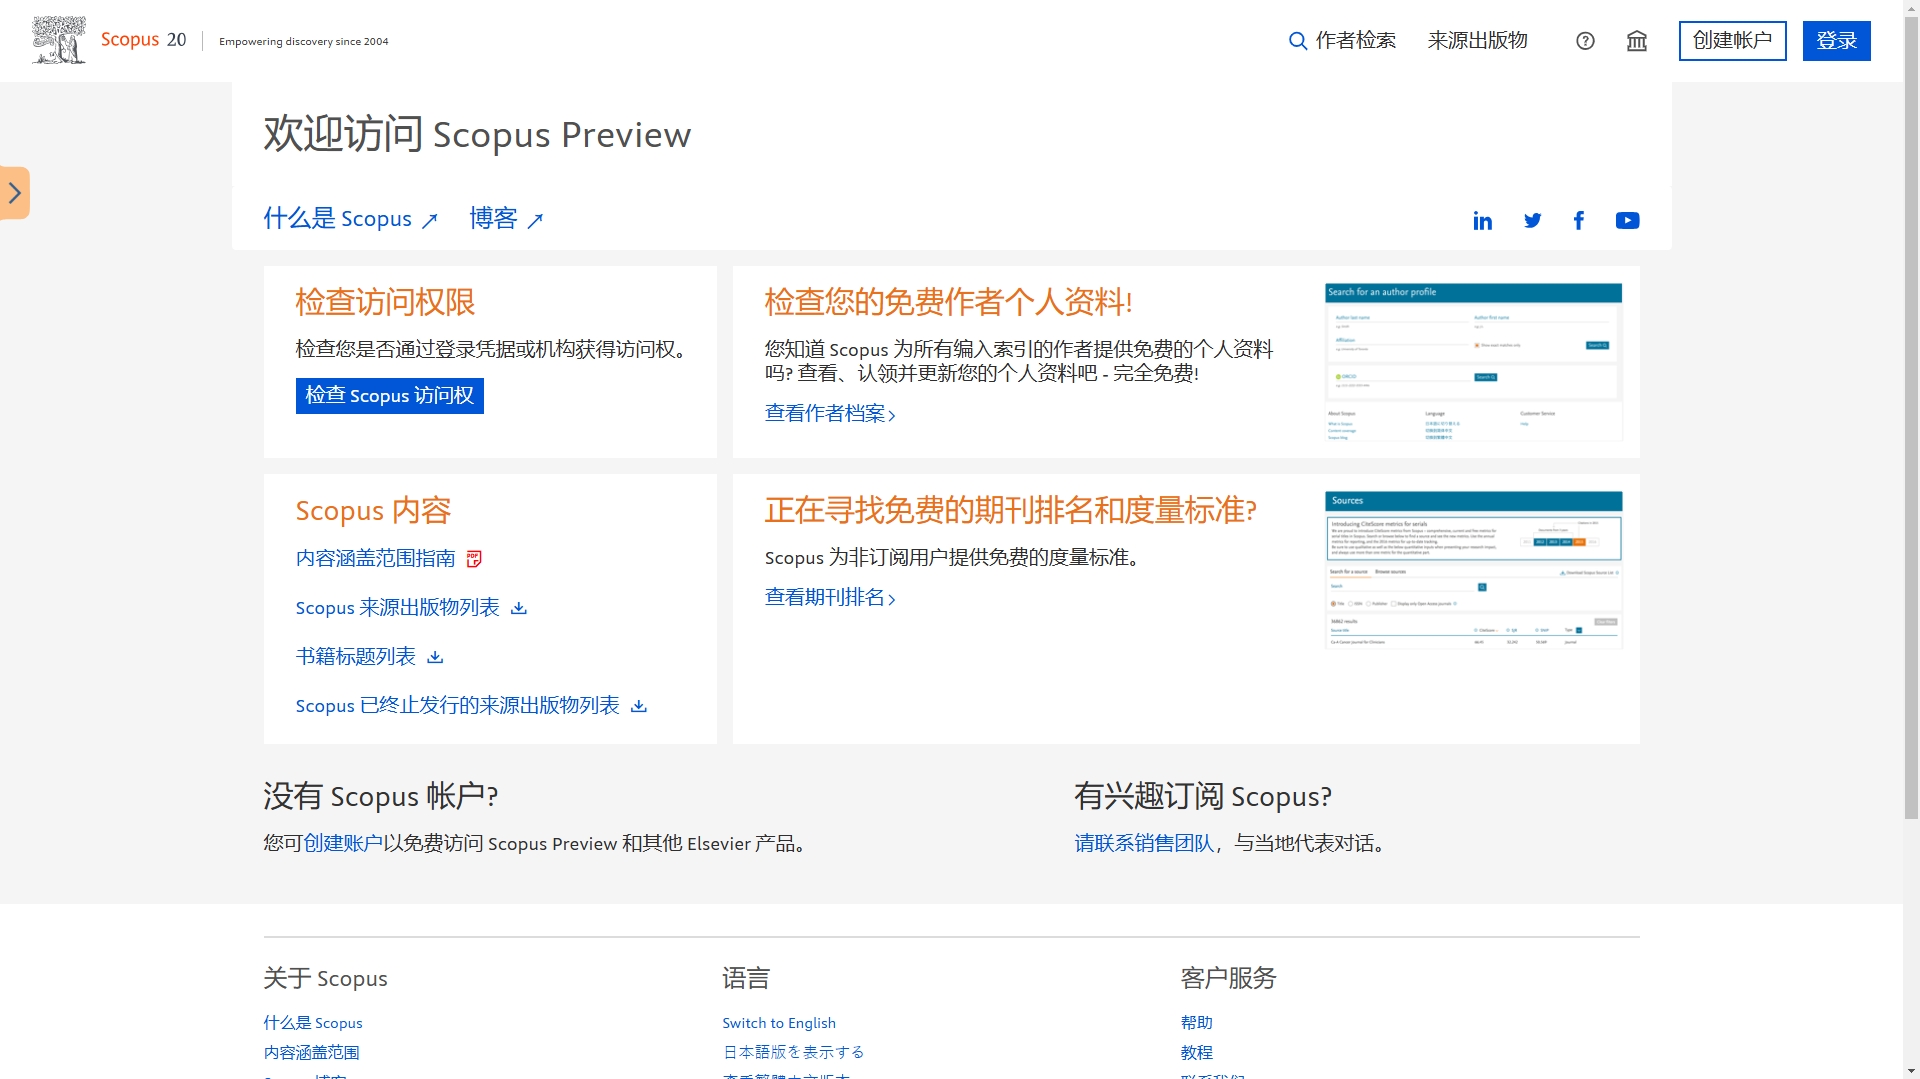Click the 请联系销售团队 link
Image resolution: width=1920 pixels, height=1079 pixels.
pos(1145,844)
